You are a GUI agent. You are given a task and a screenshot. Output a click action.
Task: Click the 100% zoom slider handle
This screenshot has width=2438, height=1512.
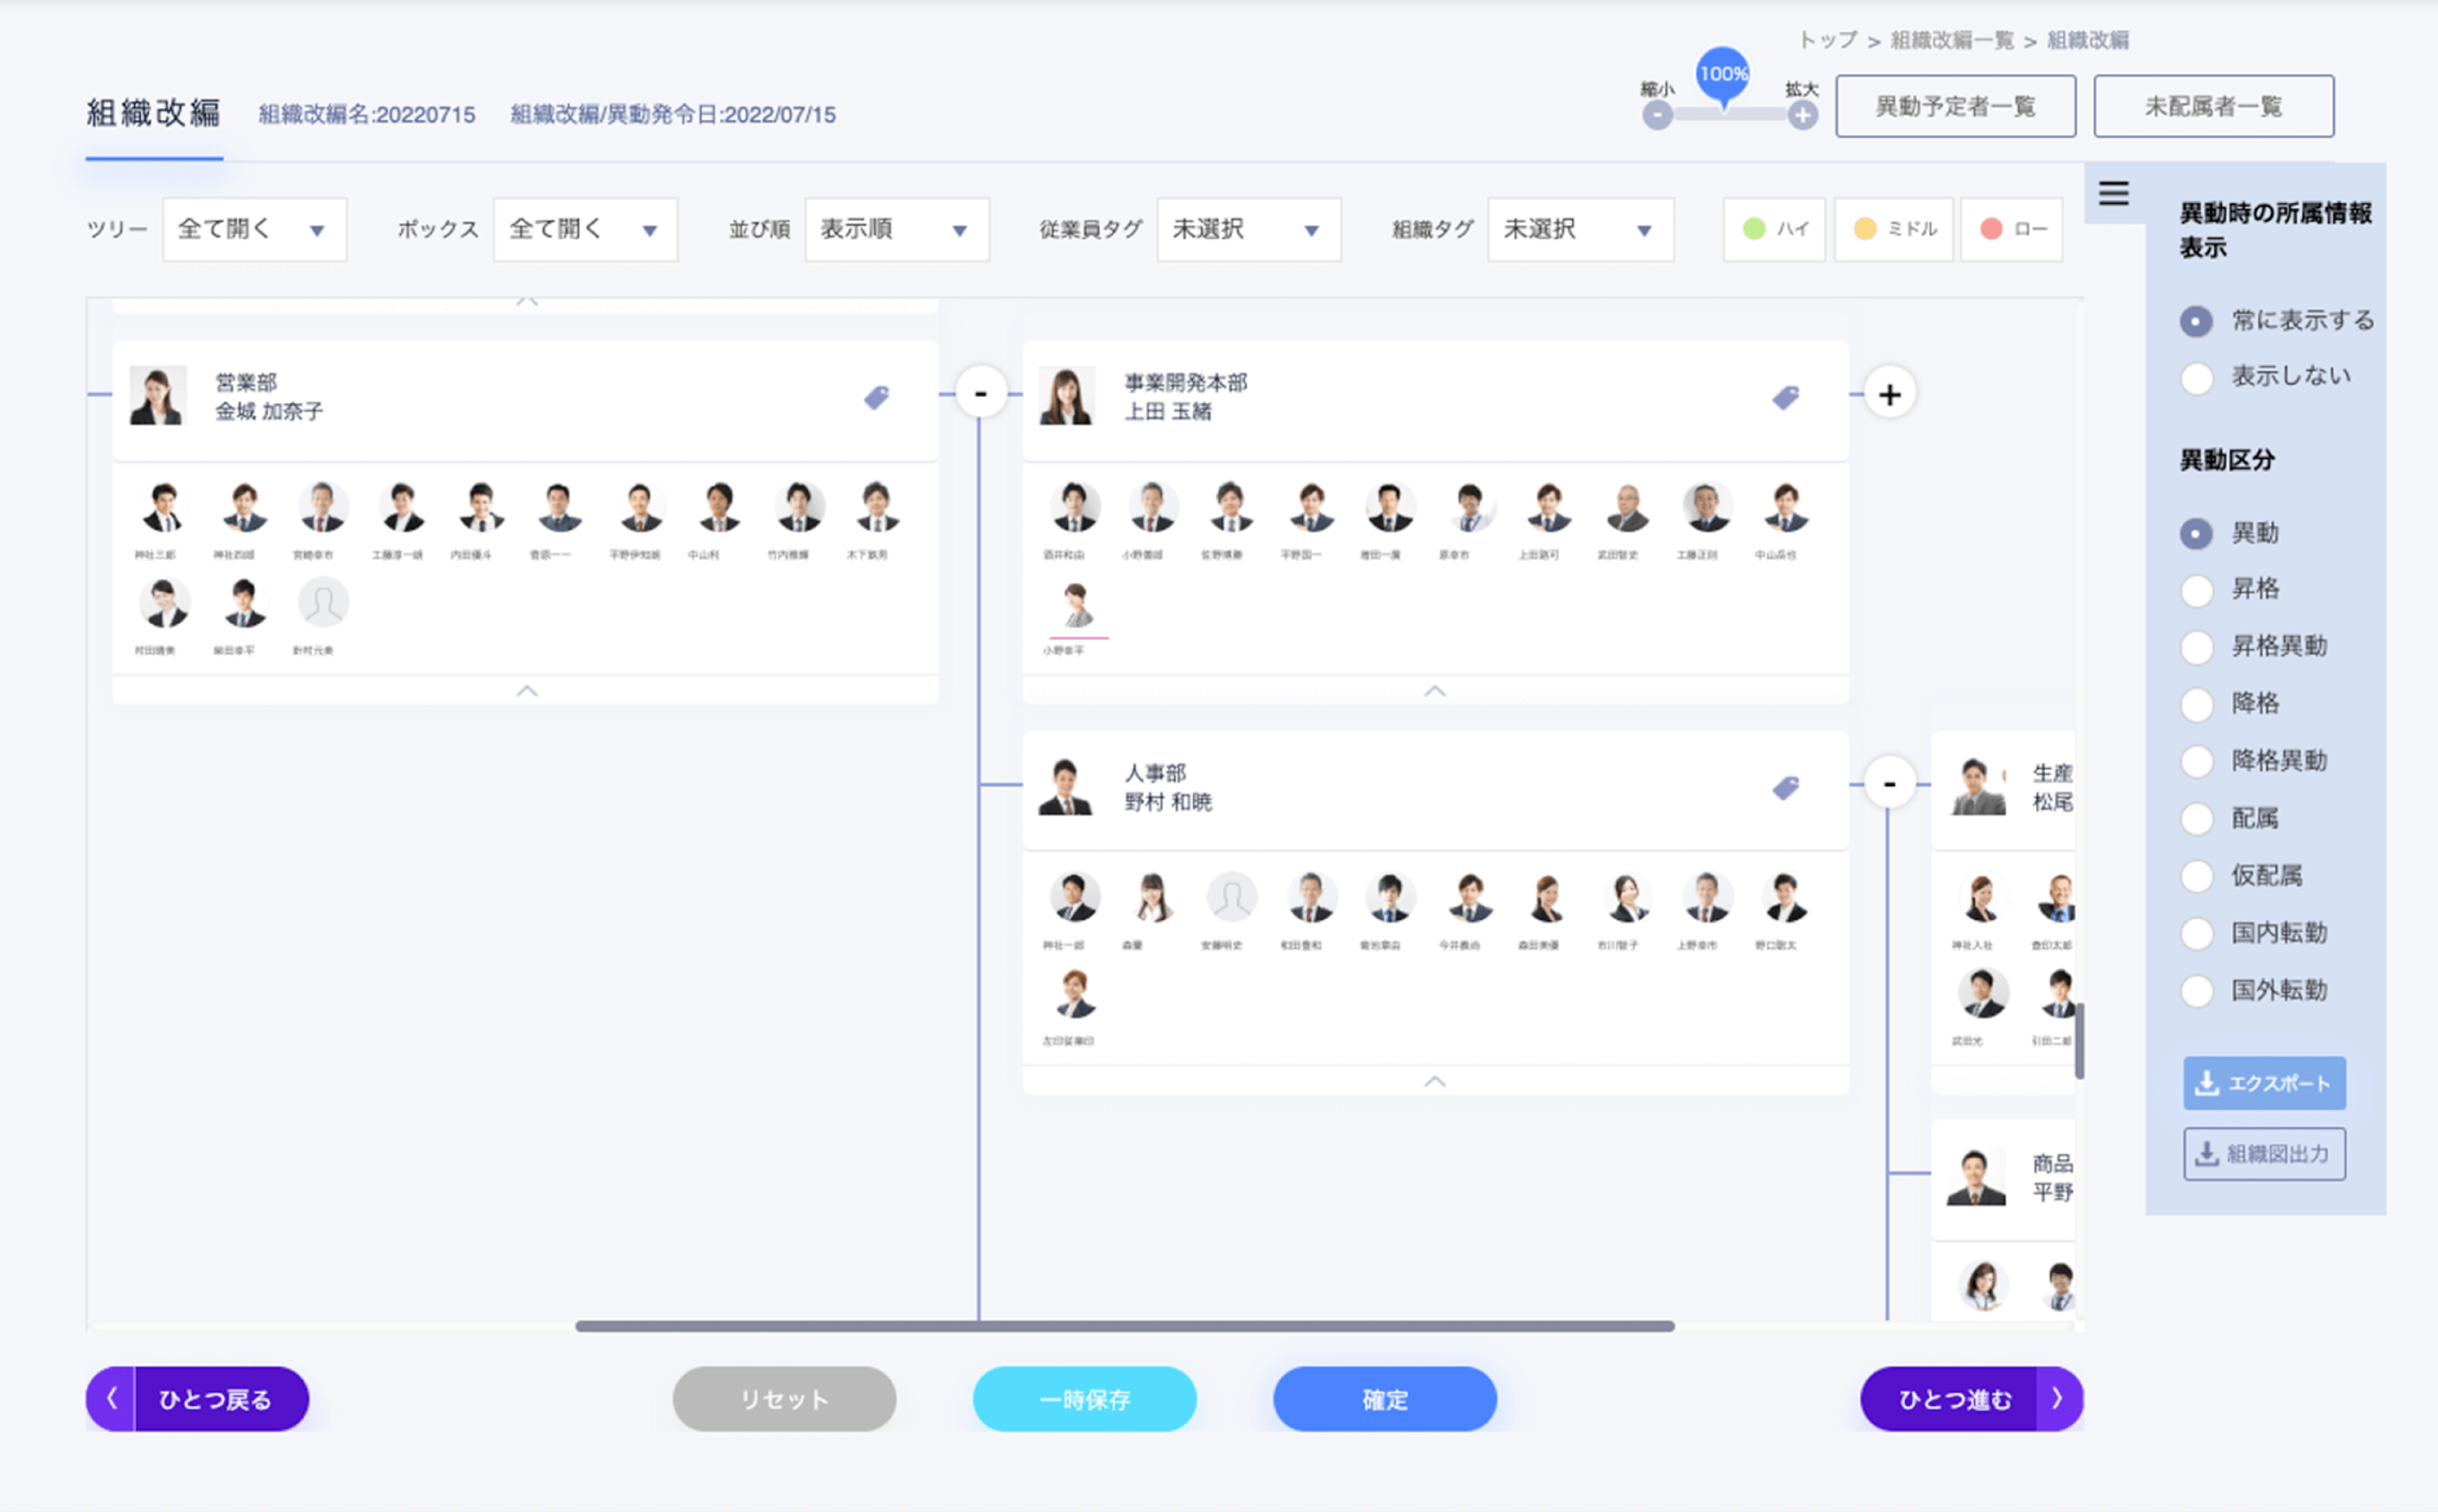point(1722,76)
